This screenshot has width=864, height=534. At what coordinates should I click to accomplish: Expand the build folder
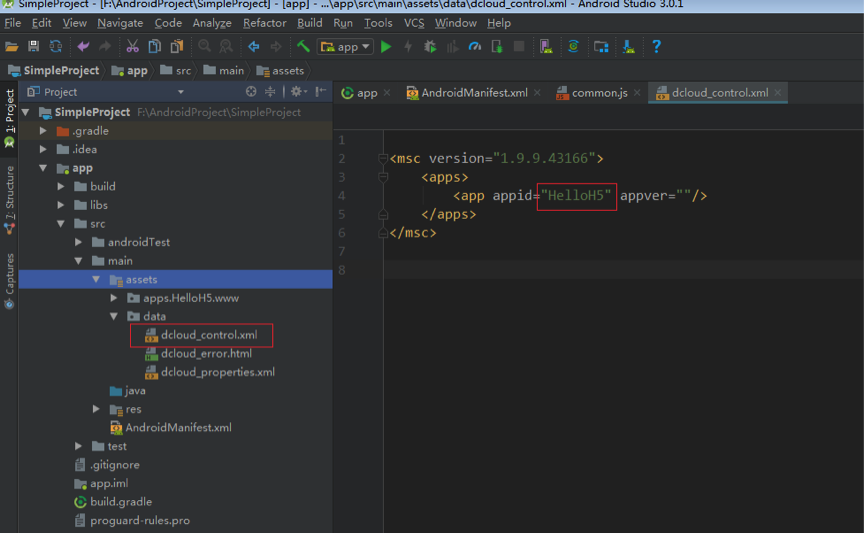[61, 187]
